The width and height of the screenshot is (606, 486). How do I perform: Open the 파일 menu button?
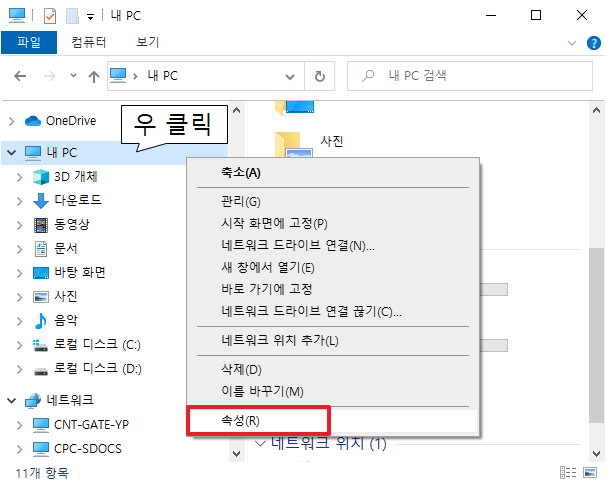point(28,43)
